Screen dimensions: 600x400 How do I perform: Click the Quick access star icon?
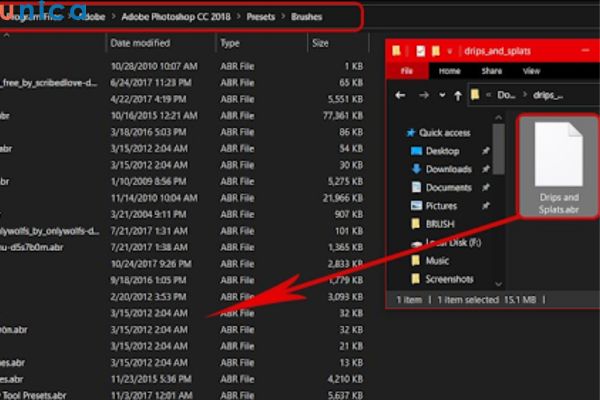tap(410, 132)
